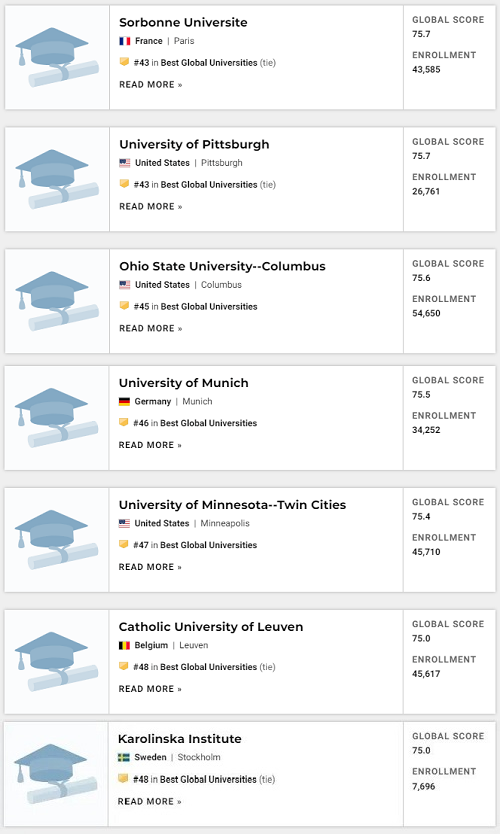The image size is (503, 834).
Task: Select READ MORE under Minnesota--Twin Cities
Action: [150, 567]
